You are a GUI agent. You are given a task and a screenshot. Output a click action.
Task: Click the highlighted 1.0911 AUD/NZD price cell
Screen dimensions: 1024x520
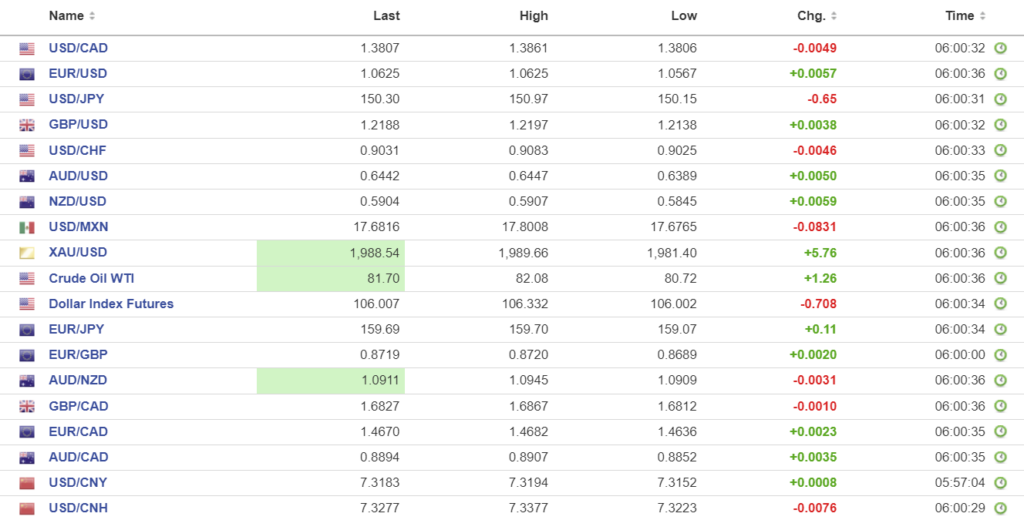tap(331, 381)
